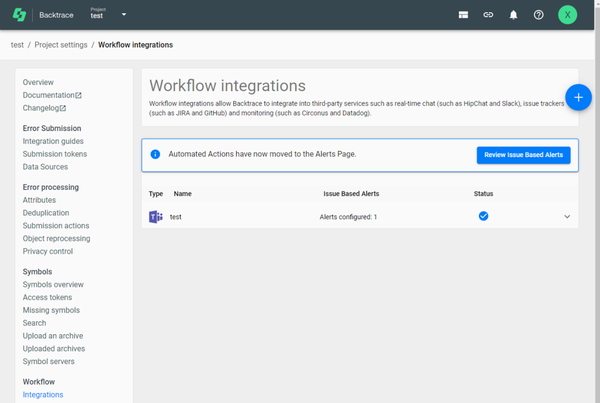Select Deduplication in sidebar menu
The height and width of the screenshot is (403, 600).
pos(48,213)
